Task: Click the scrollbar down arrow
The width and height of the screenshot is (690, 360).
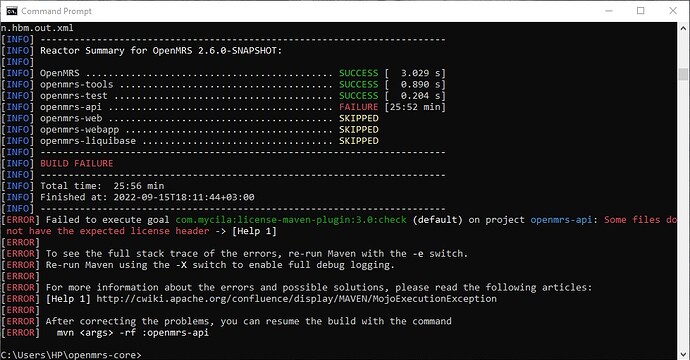Action: 683,354
